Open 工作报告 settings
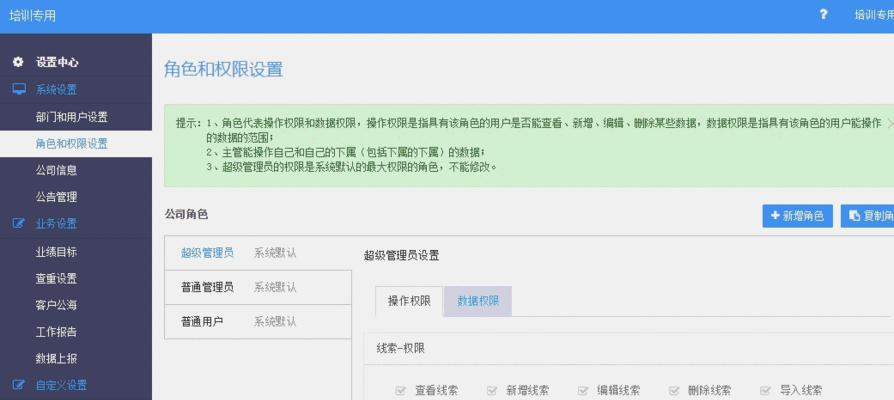Viewport: 894px width, 400px height. point(56,332)
